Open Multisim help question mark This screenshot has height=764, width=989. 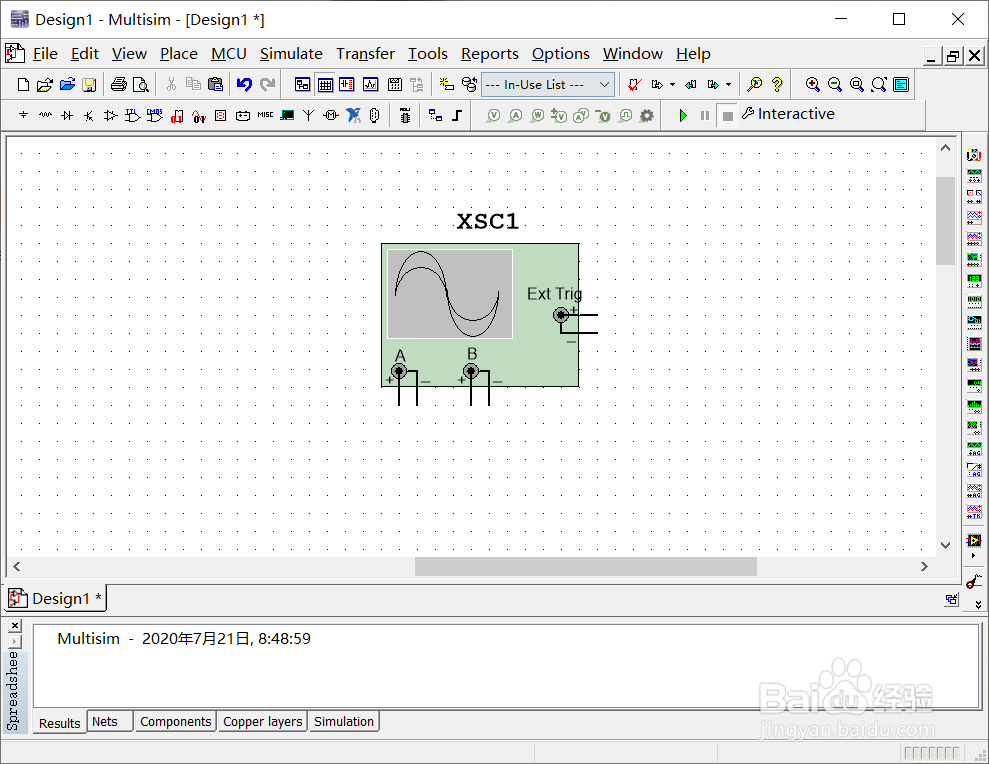pyautogui.click(x=777, y=85)
